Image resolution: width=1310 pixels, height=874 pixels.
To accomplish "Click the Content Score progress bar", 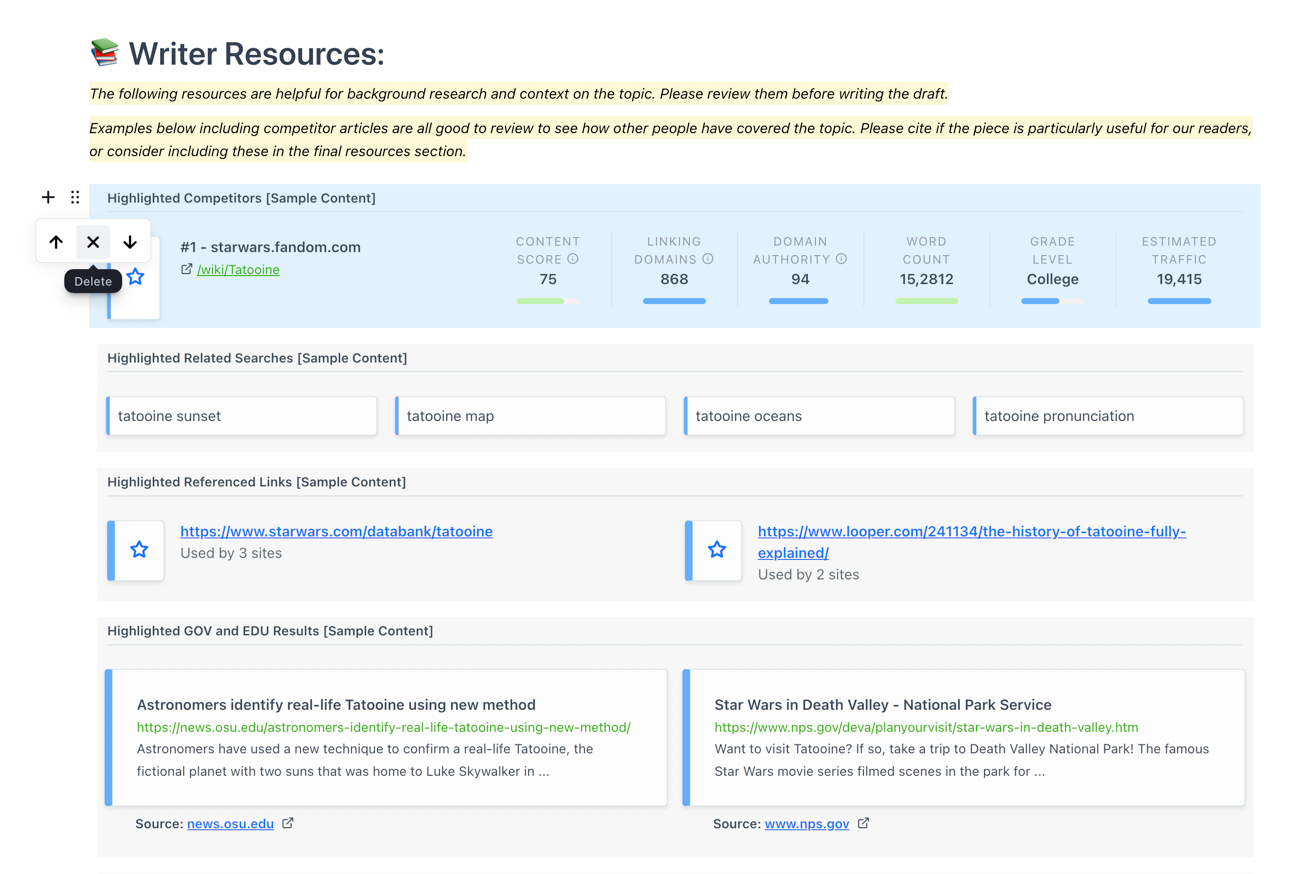I will 548,301.
